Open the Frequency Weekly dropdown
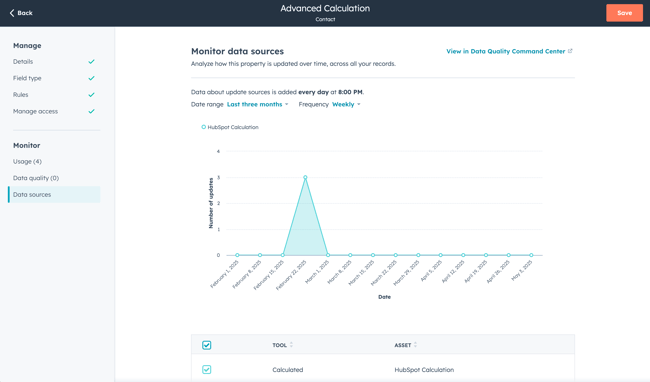The width and height of the screenshot is (650, 382). (346, 104)
